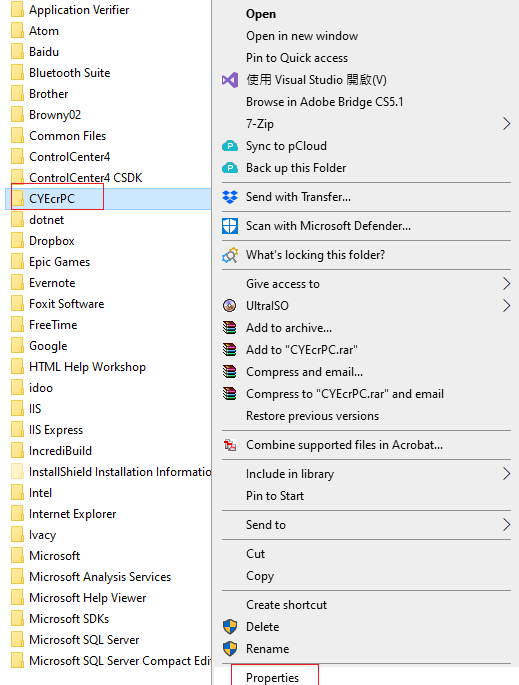
Task: Select the ControlCenter4 CSDK folder name
Action: click(86, 178)
